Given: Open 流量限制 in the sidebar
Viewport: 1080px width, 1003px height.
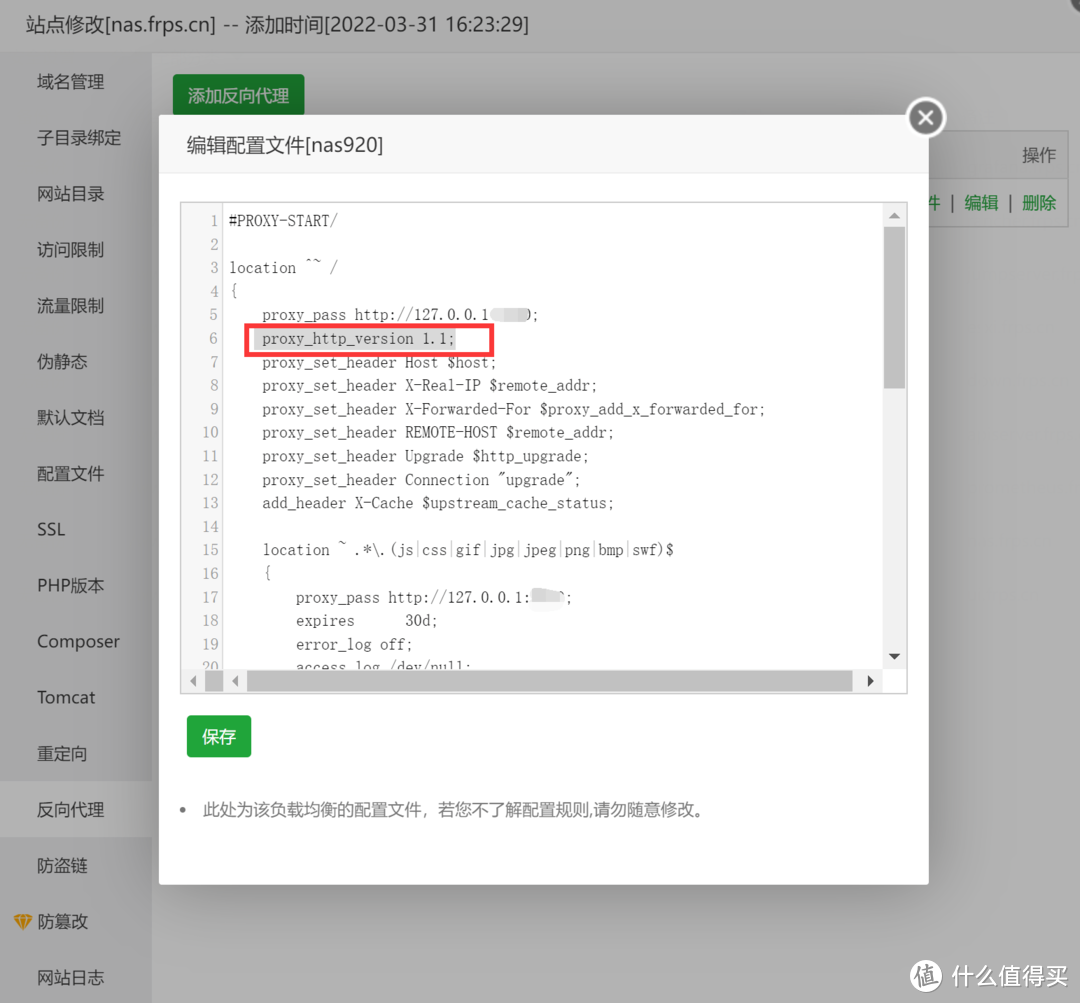Looking at the screenshot, I should (70, 305).
